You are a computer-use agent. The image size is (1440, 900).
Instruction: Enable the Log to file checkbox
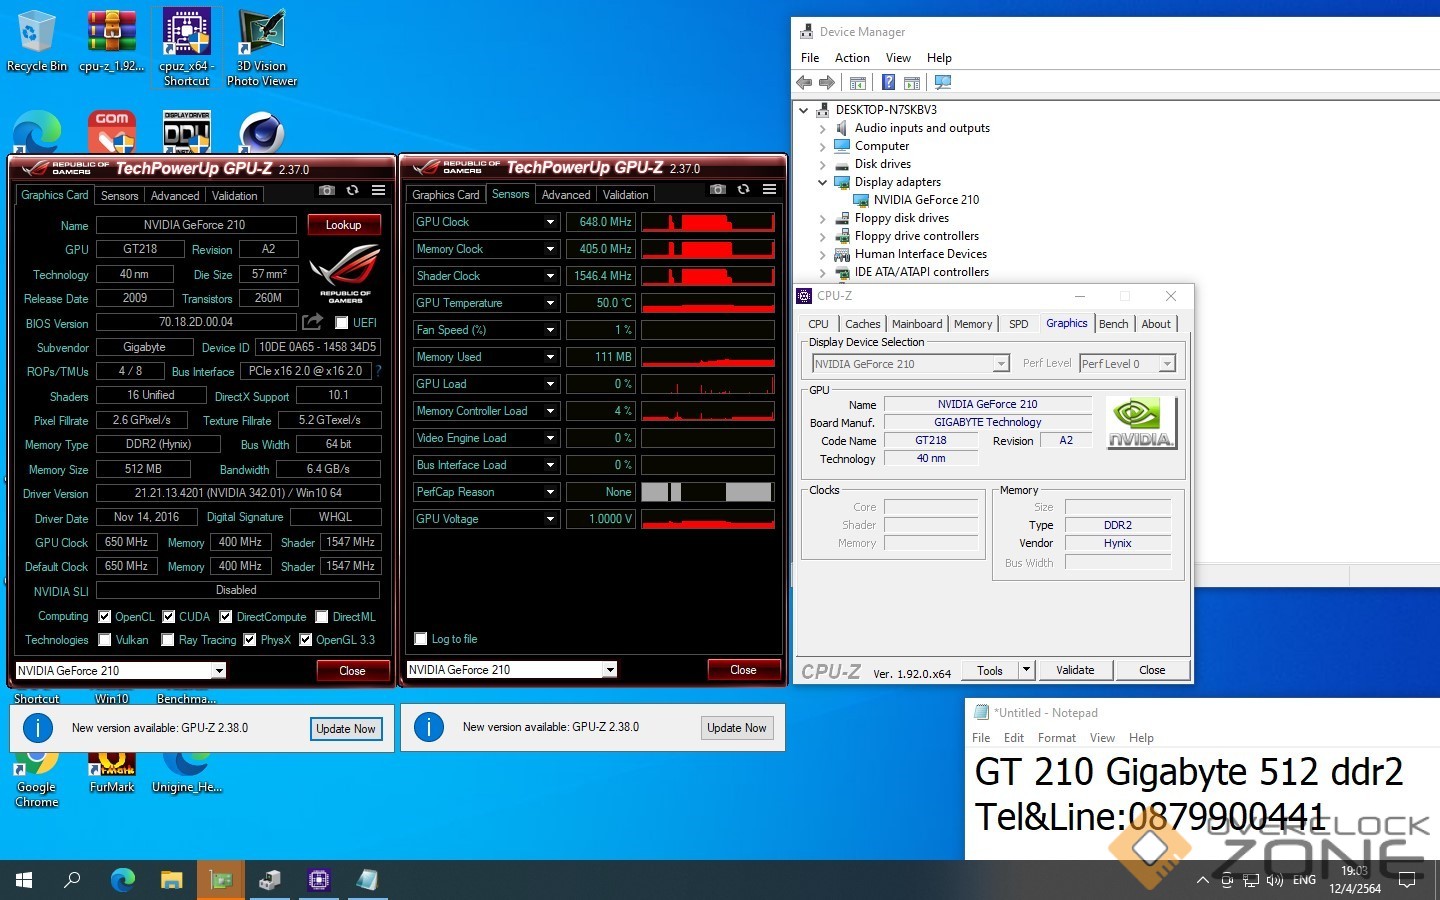421,639
